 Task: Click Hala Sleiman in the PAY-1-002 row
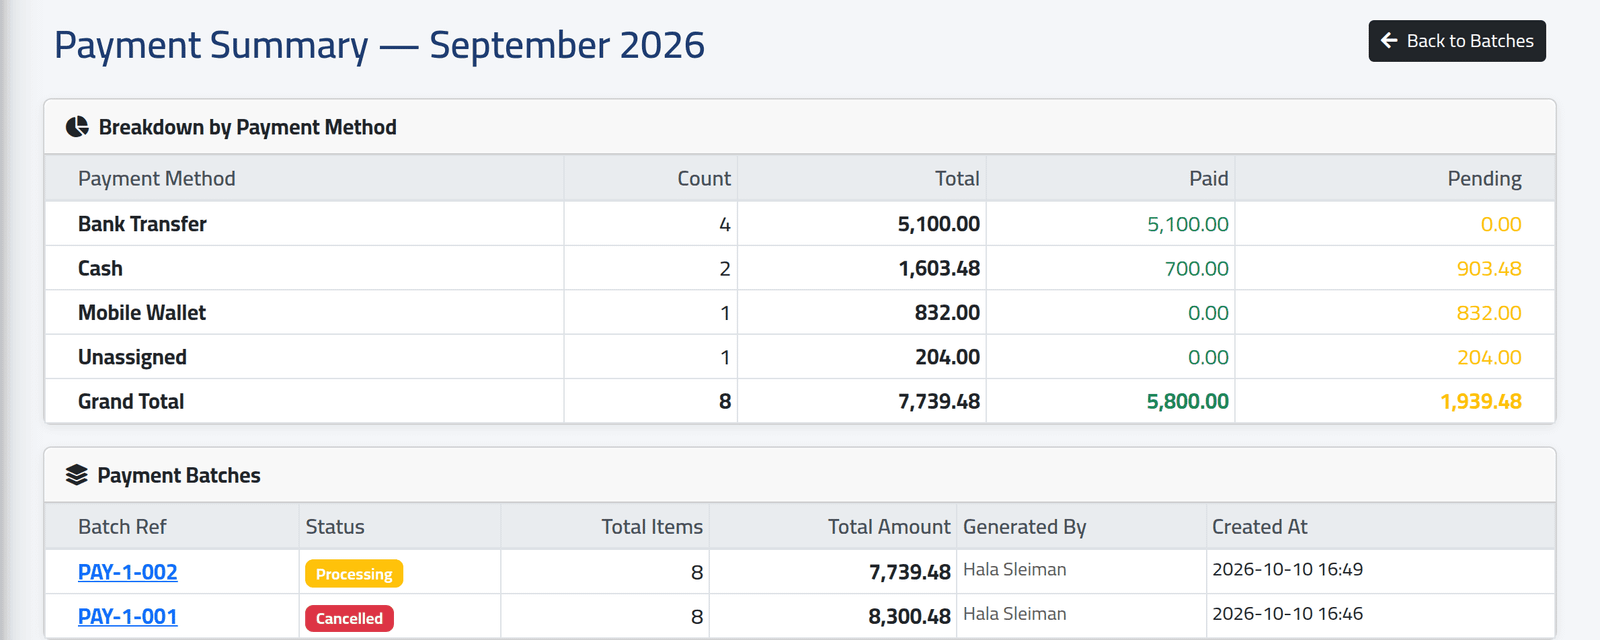point(1015,569)
